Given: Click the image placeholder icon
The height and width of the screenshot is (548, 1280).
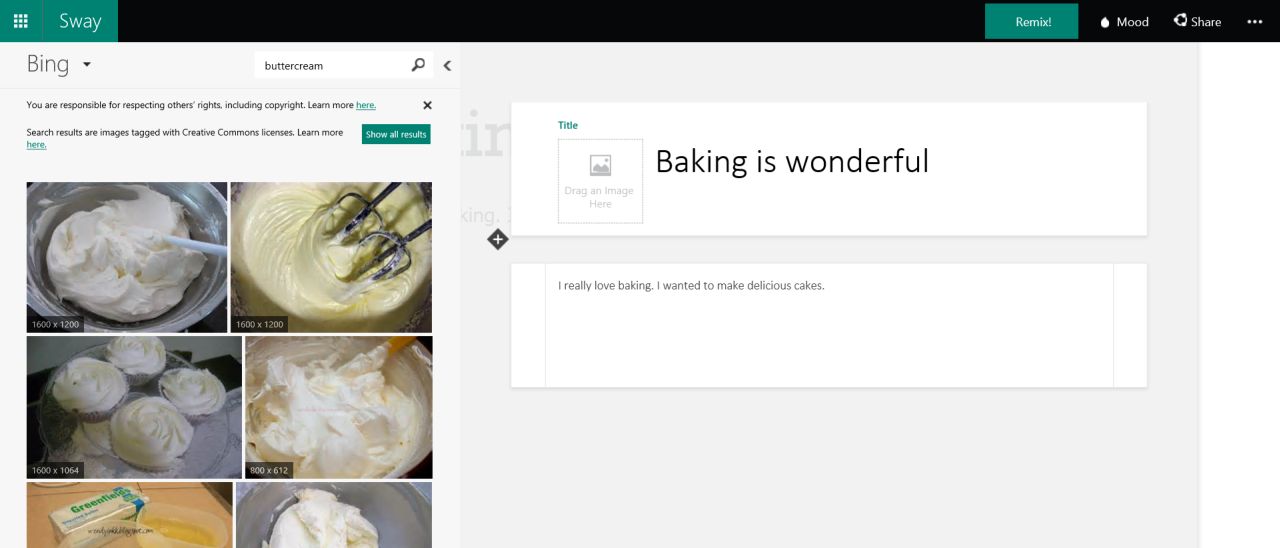Looking at the screenshot, I should pyautogui.click(x=600, y=166).
